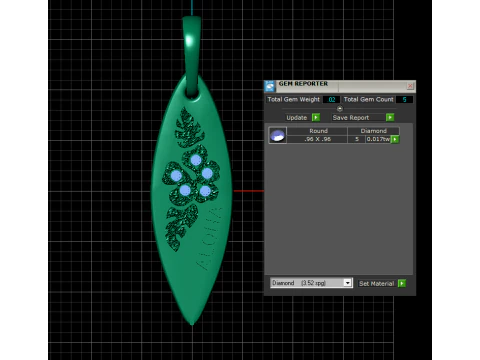The image size is (480, 360).
Task: Click the Set Material label button
Action: click(x=376, y=284)
